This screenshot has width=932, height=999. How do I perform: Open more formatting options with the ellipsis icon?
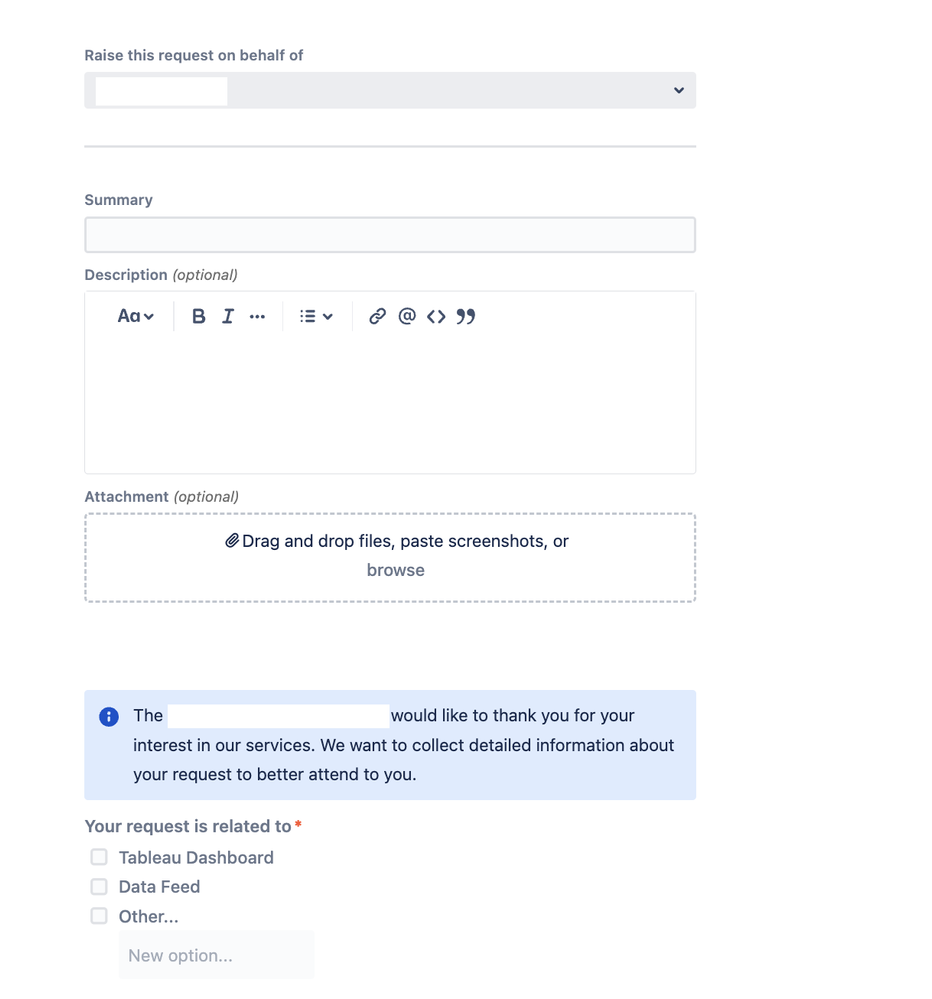pos(257,316)
